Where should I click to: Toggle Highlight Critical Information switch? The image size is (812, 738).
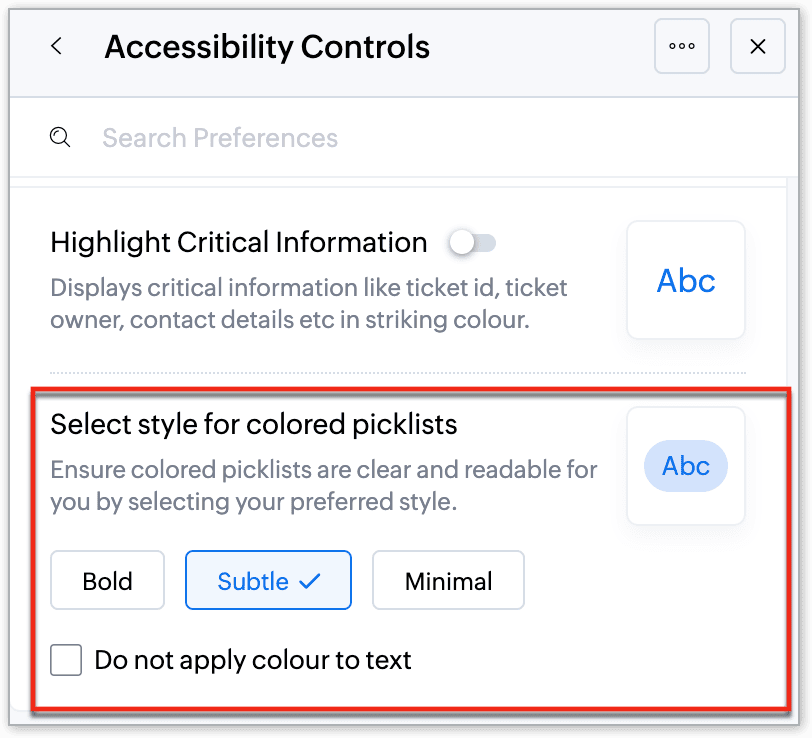472,242
